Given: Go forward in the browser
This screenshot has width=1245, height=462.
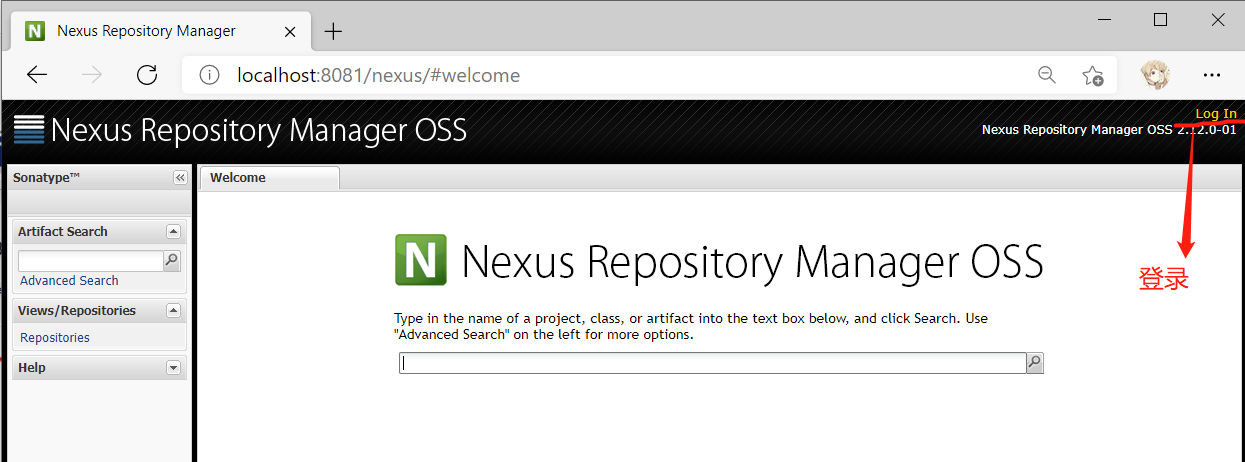Looking at the screenshot, I should click(x=92, y=75).
